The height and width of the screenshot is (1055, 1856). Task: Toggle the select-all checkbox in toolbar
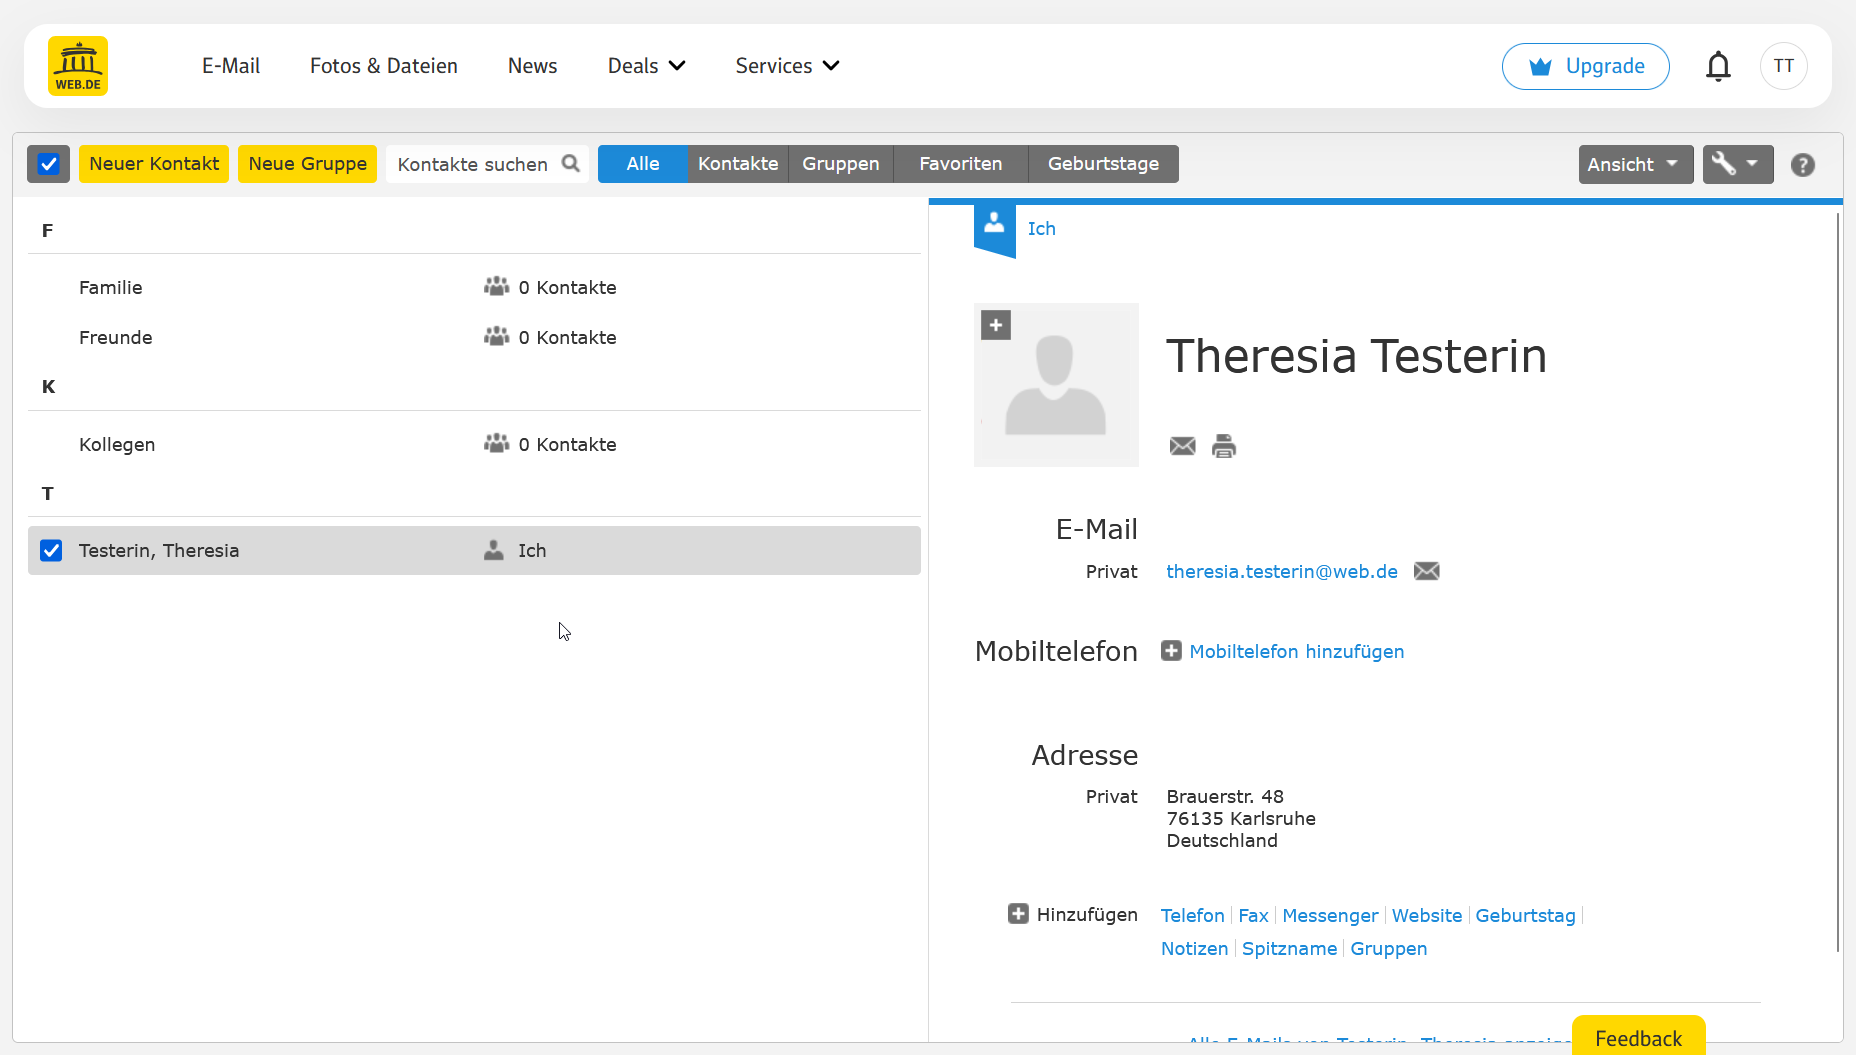tap(48, 164)
